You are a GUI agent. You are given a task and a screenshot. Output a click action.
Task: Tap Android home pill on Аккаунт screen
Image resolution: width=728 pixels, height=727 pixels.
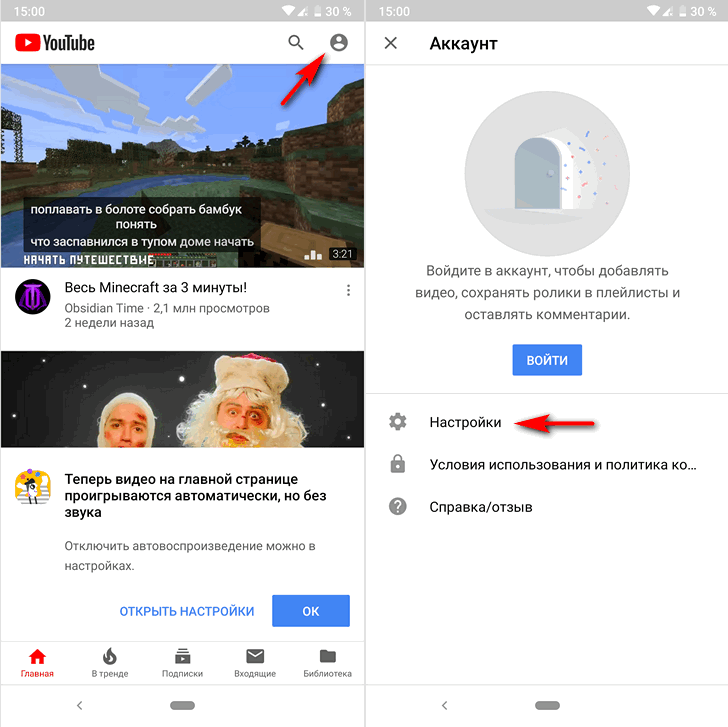tap(547, 706)
